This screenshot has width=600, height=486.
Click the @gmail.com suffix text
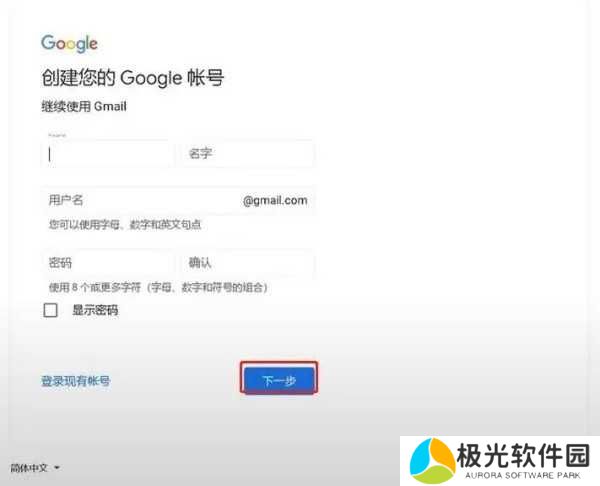pos(275,200)
